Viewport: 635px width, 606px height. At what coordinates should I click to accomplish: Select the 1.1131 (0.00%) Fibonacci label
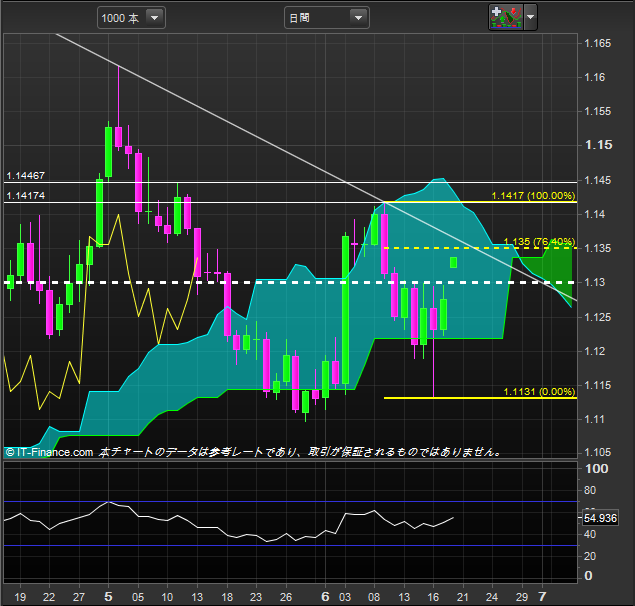tap(539, 392)
